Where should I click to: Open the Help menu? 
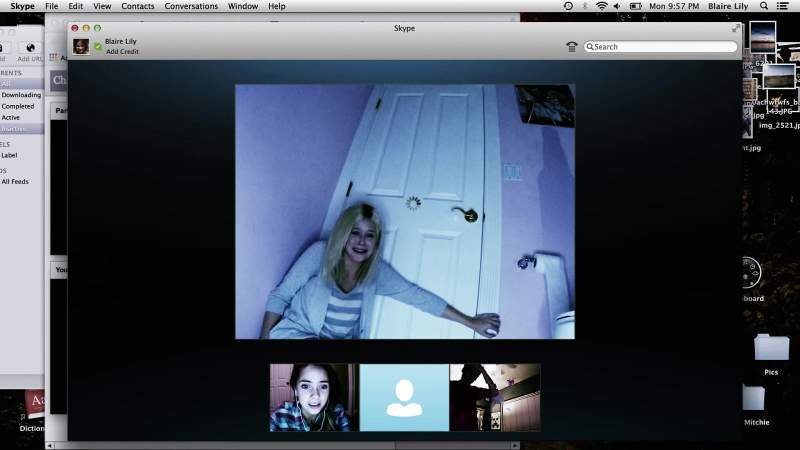tap(277, 6)
